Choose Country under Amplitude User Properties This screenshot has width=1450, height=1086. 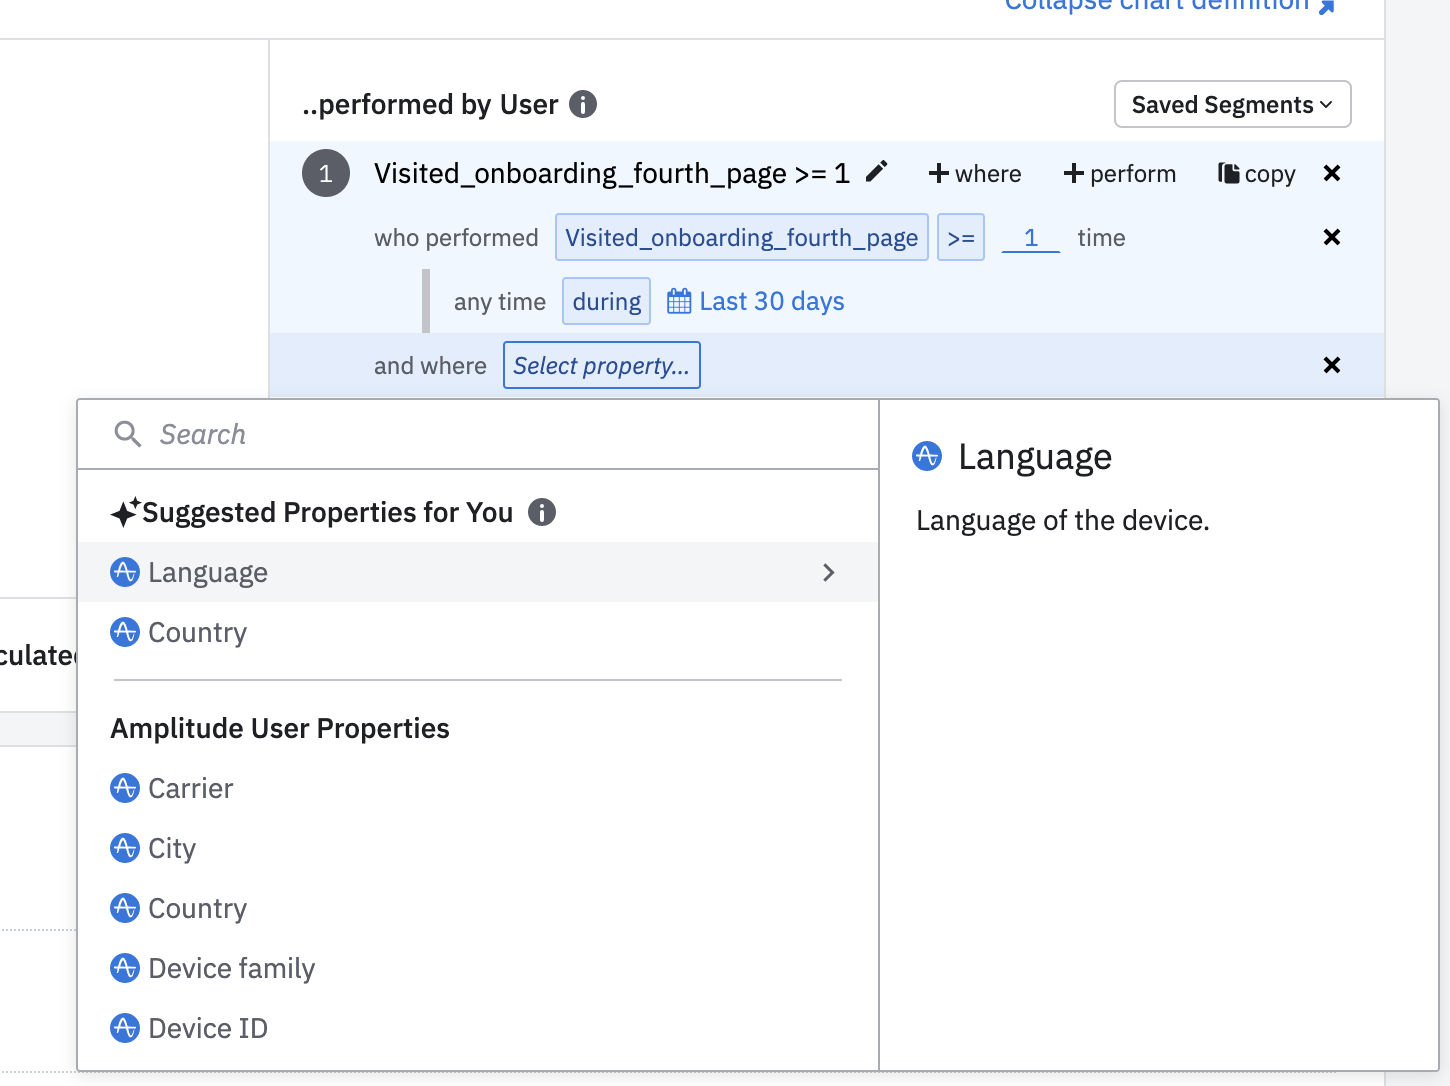478,908
